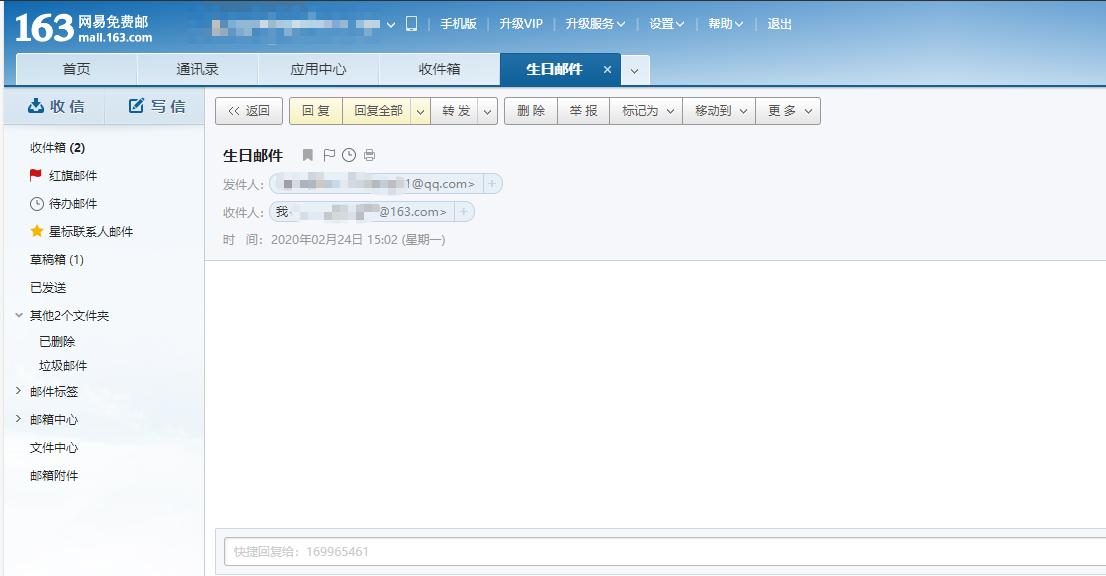This screenshot has height=576, width=1106.
Task: Add sender to contacts with plus icon
Action: 492,184
